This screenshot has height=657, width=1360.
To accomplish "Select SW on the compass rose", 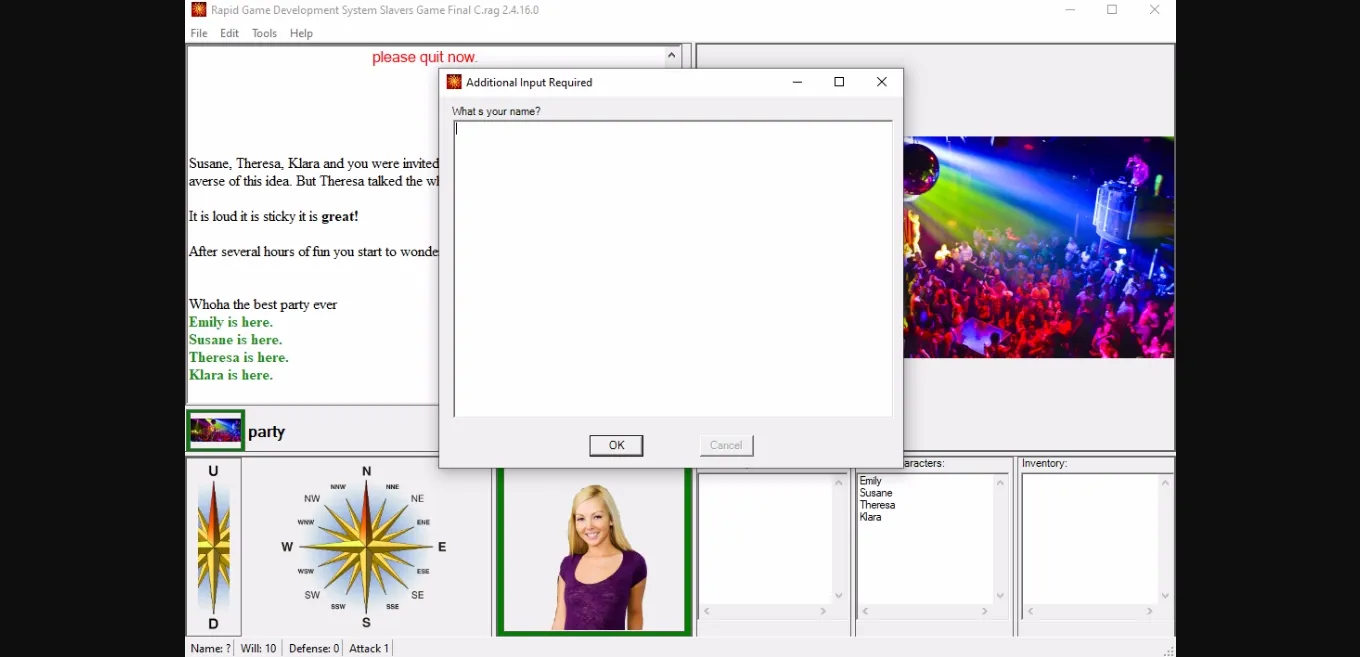I will click(313, 595).
